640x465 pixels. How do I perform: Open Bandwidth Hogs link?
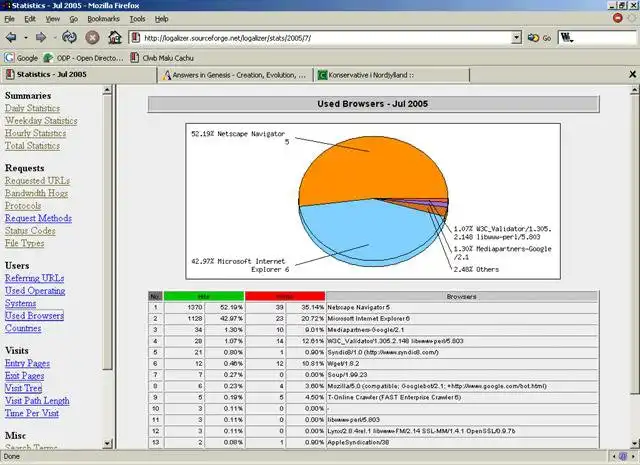pos(36,194)
